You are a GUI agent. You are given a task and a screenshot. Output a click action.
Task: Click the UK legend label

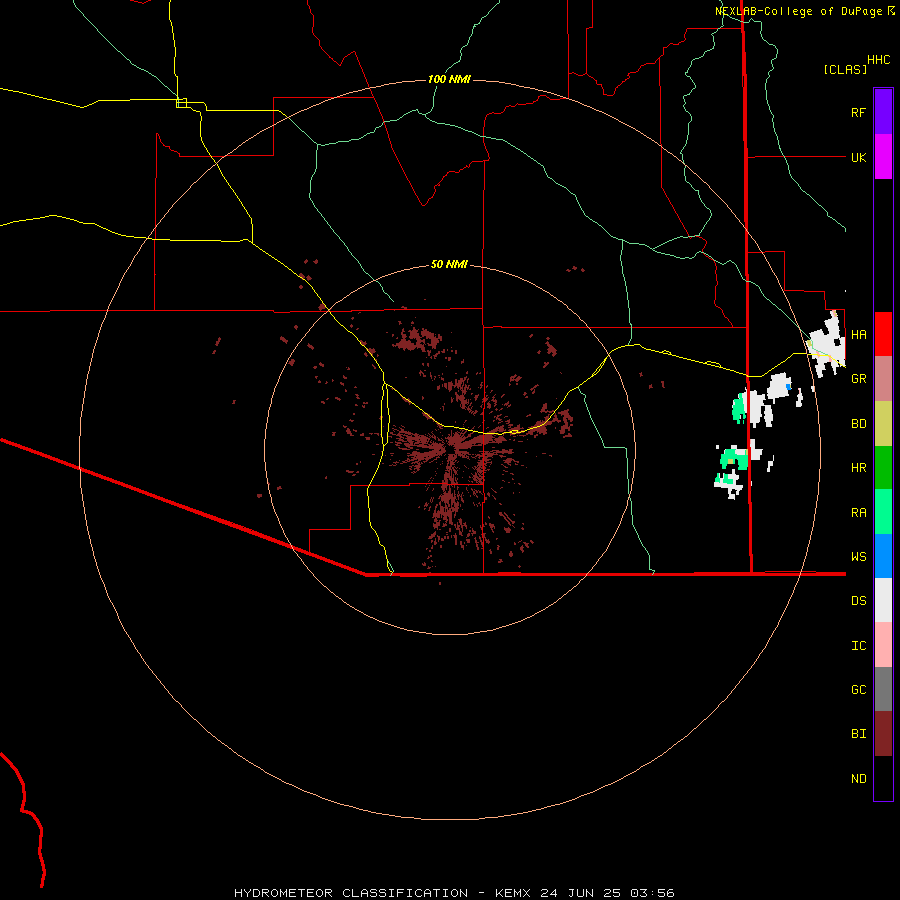click(859, 157)
